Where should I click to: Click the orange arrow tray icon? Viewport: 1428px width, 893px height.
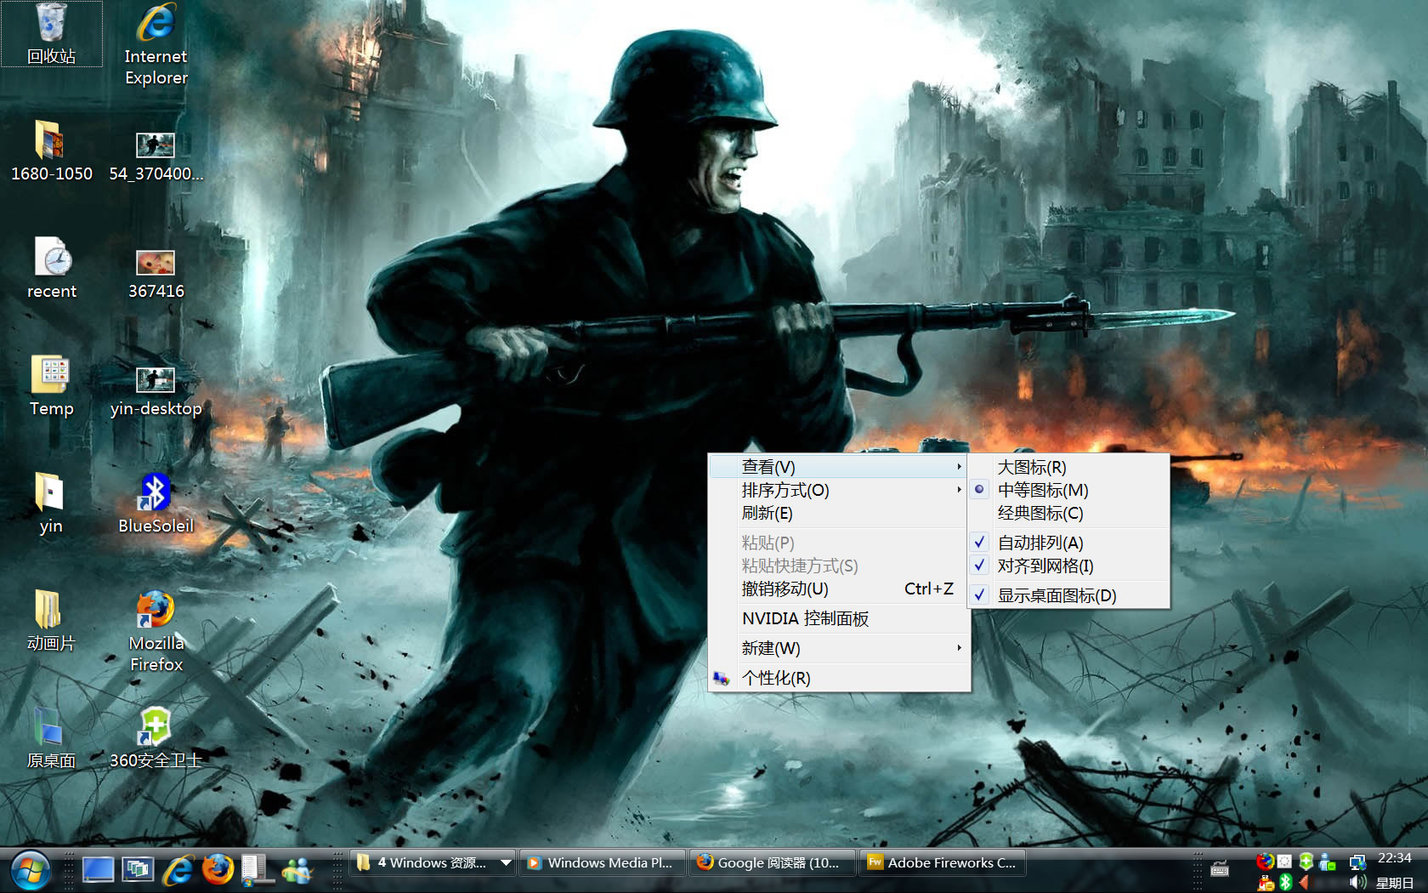1304,882
